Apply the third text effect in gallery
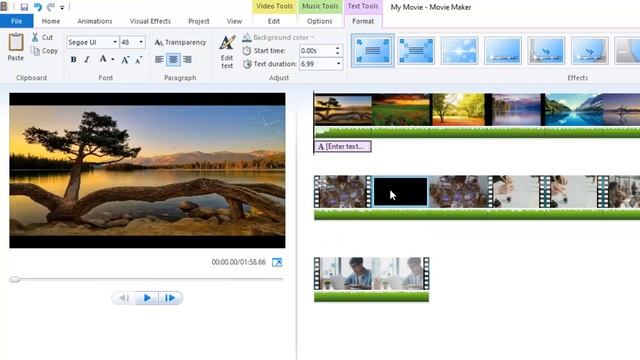This screenshot has height=360, width=640. pyautogui.click(x=459, y=51)
